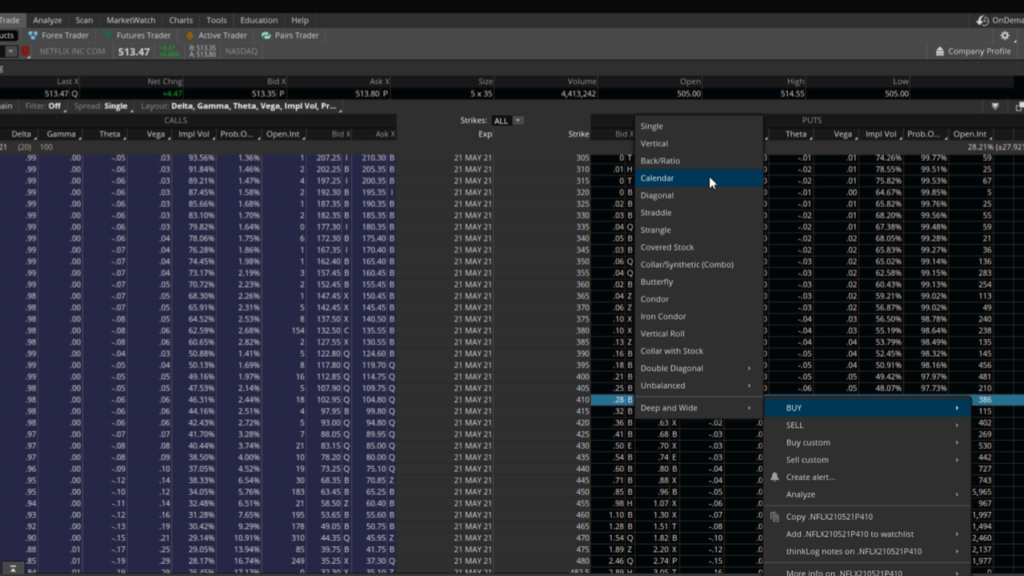
Task: Select Diagonal spread
Action: click(698, 195)
